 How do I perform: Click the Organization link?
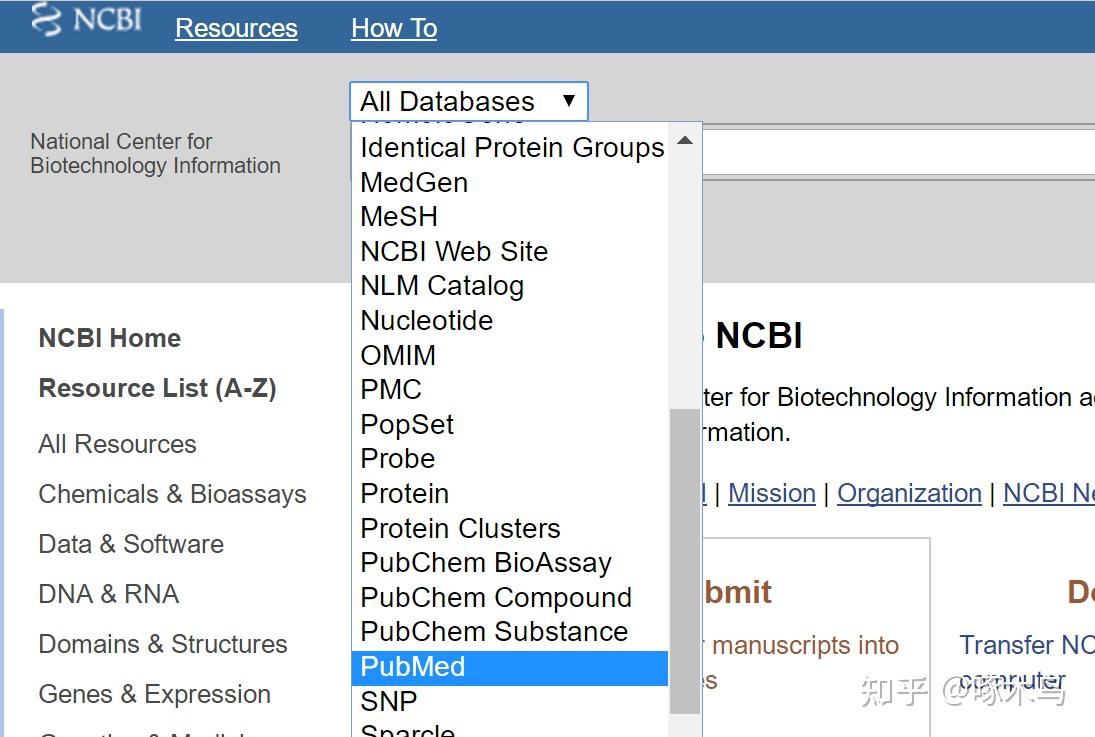(909, 493)
